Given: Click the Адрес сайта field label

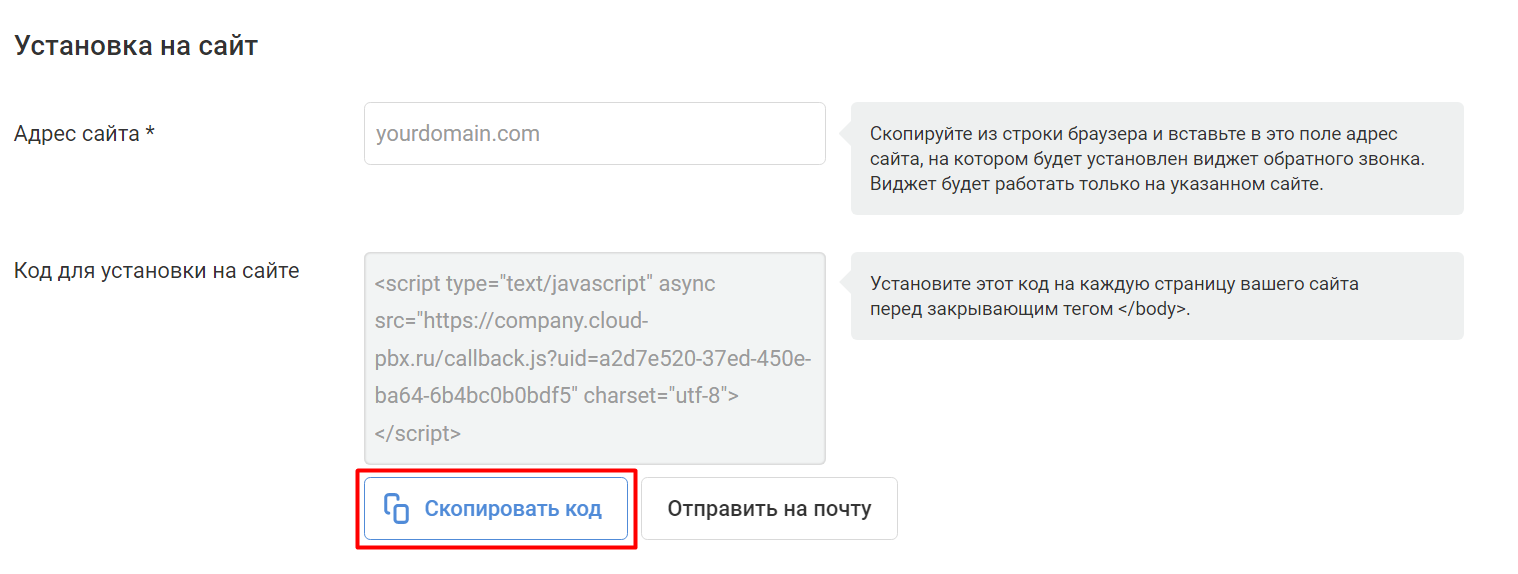Looking at the screenshot, I should point(84,133).
